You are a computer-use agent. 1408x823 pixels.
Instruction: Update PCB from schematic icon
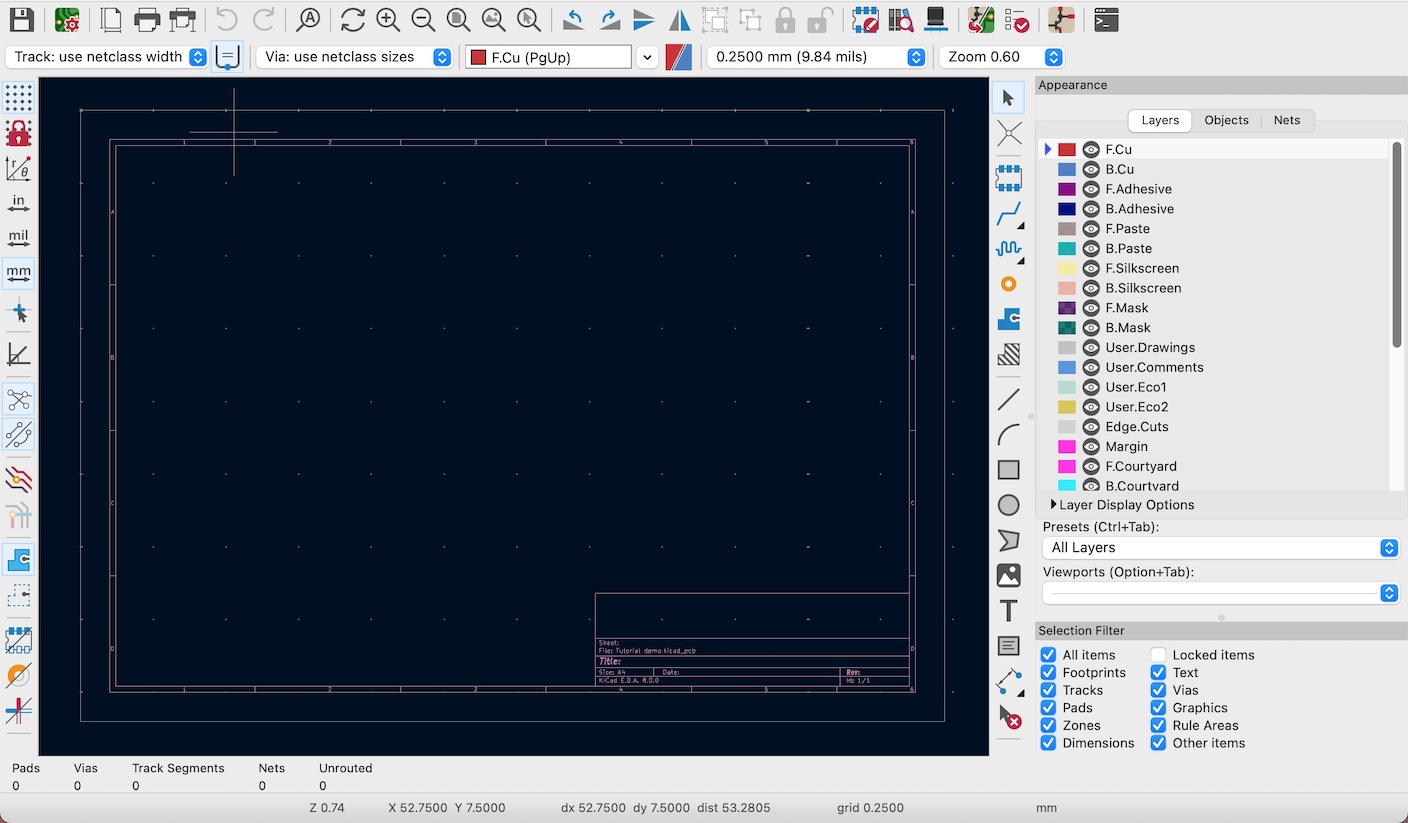coord(981,19)
